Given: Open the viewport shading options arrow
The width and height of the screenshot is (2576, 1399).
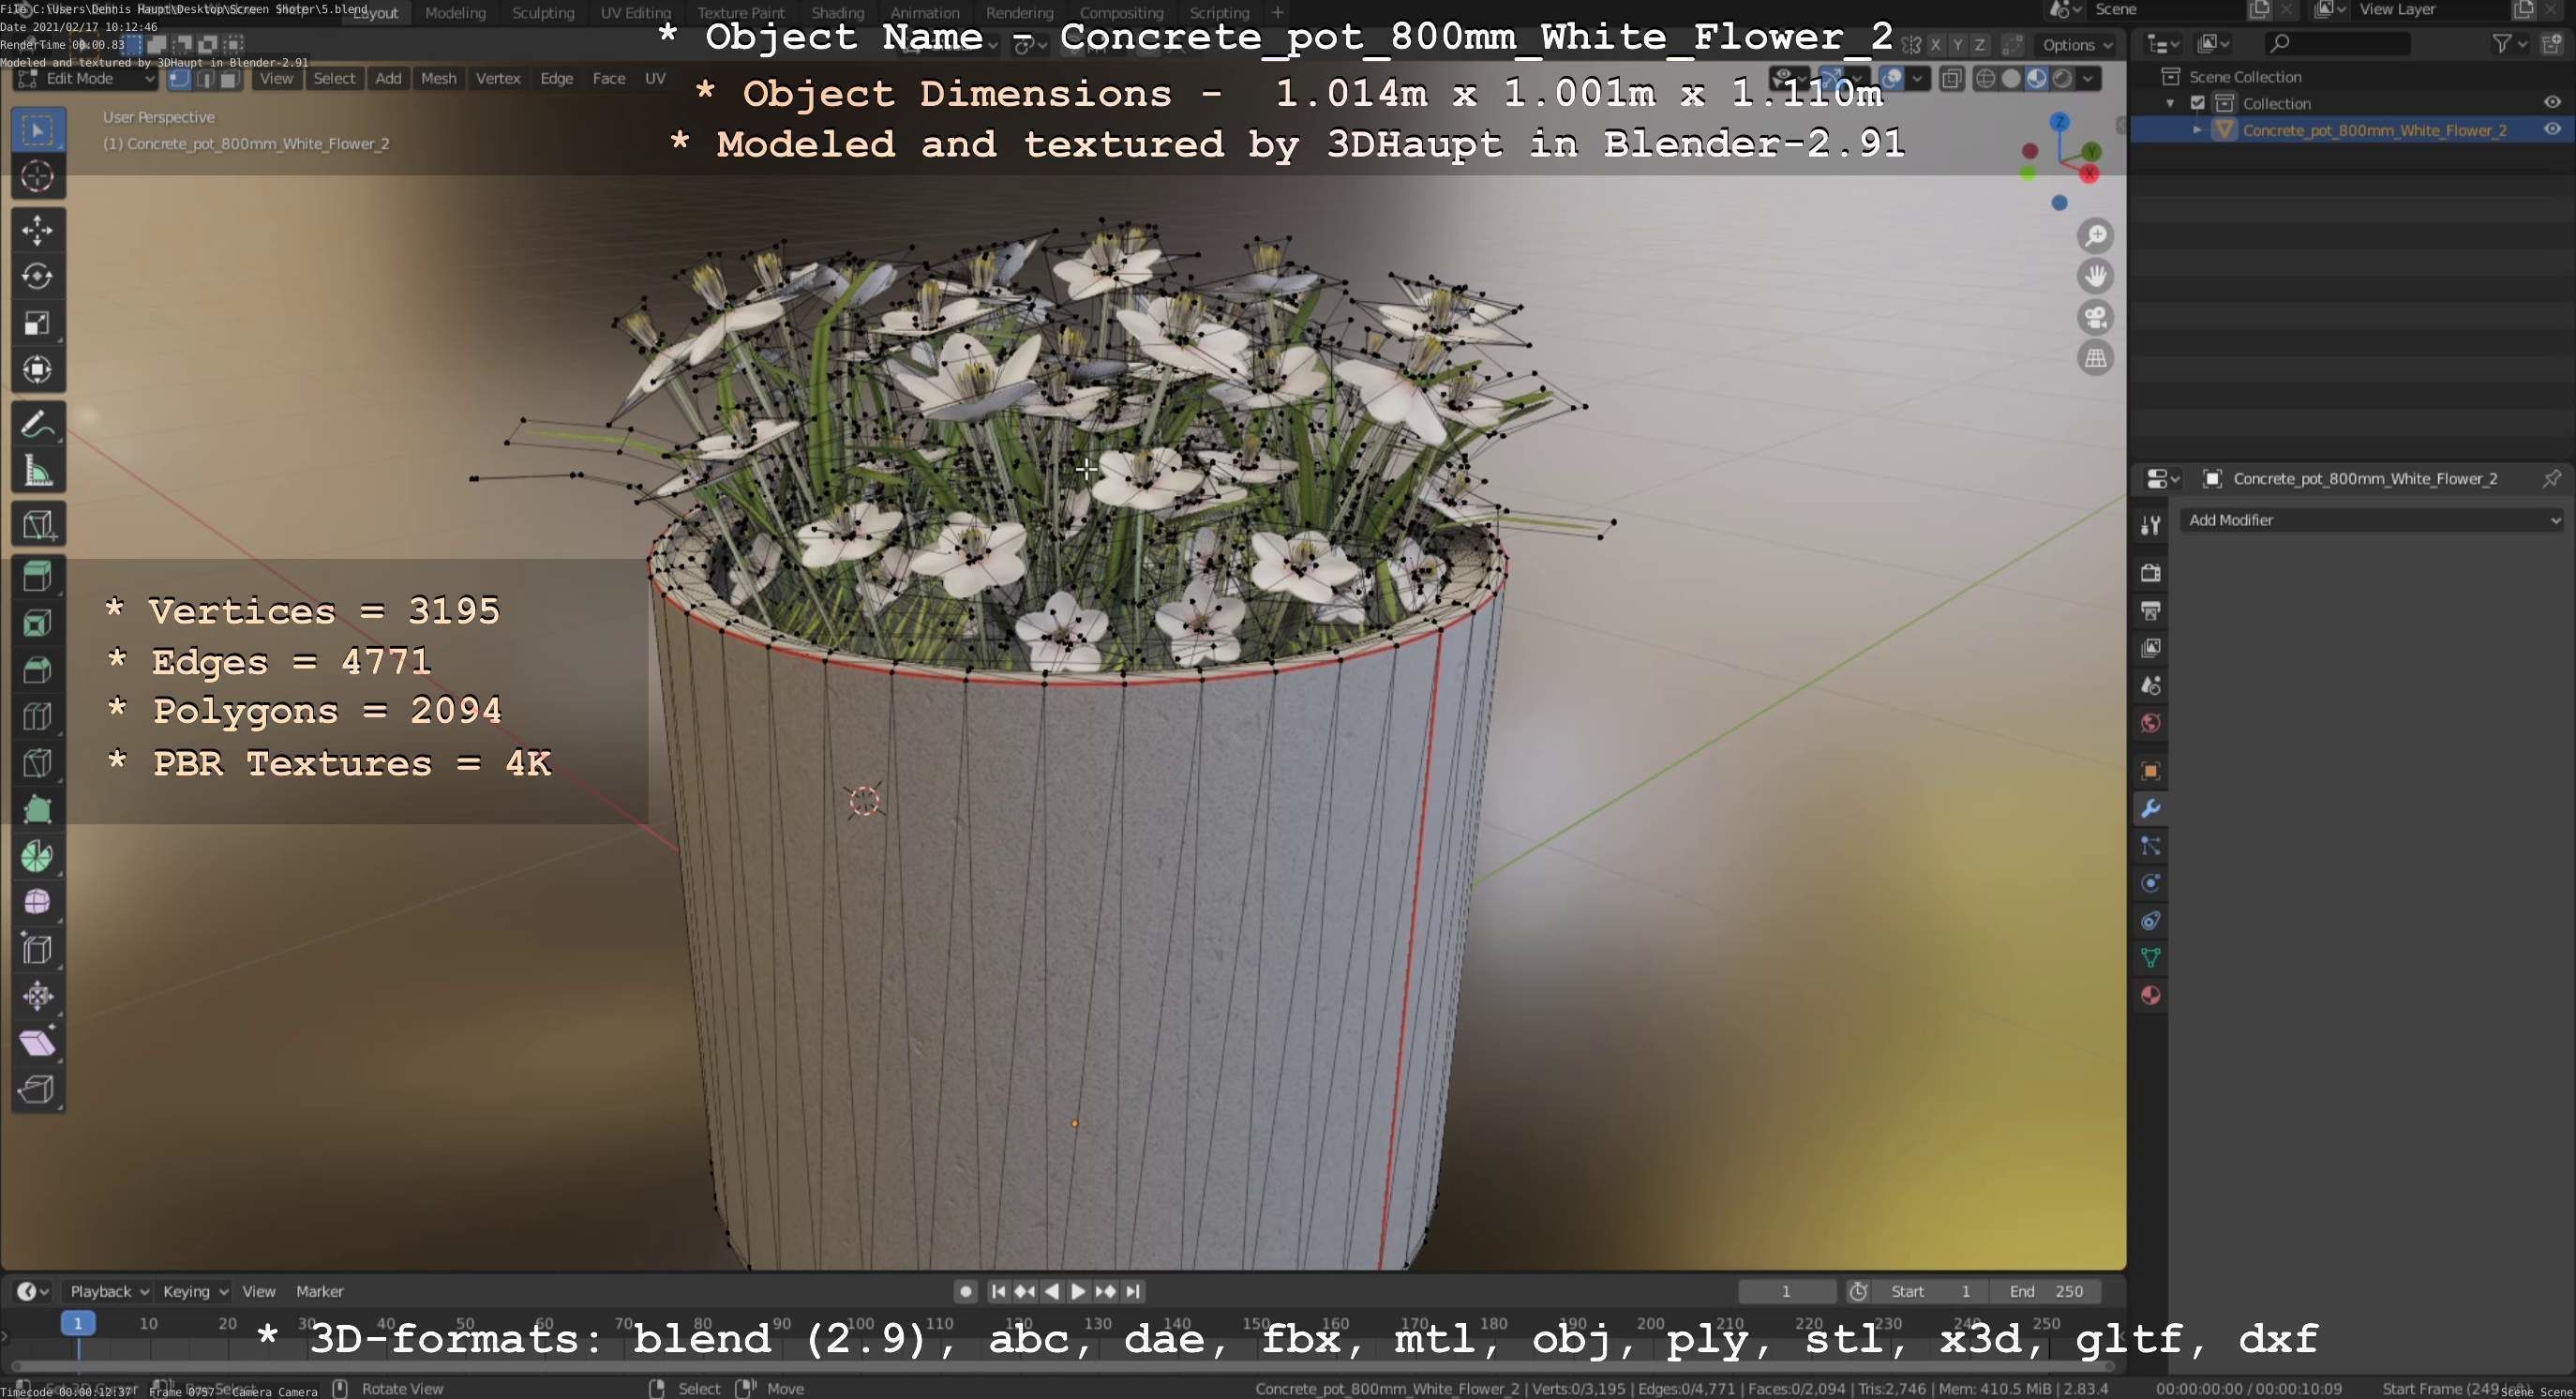Looking at the screenshot, I should [2089, 79].
